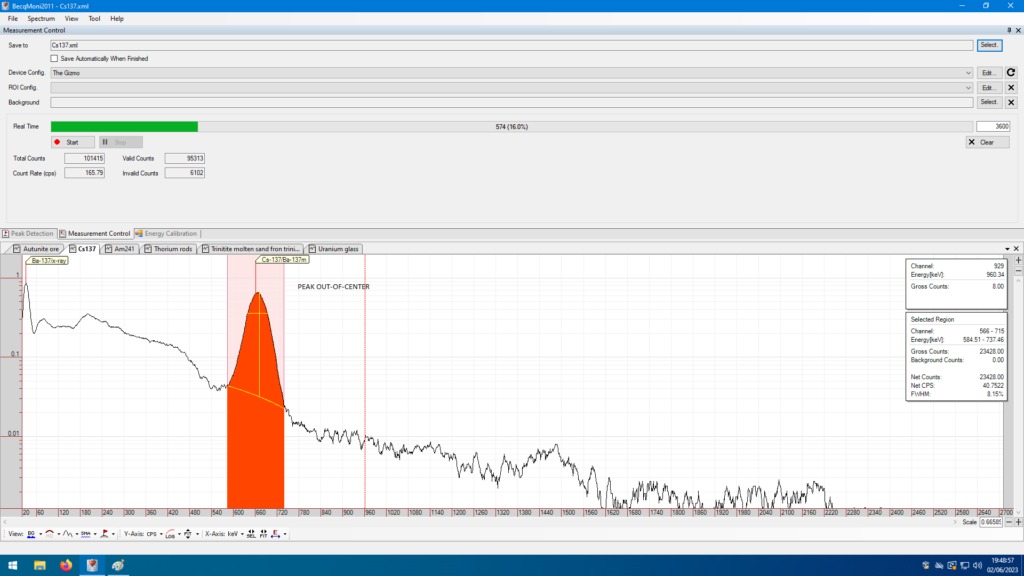This screenshot has height=576, width=1024.
Task: Open LOG scale dropdown arrow
Action: point(179,534)
